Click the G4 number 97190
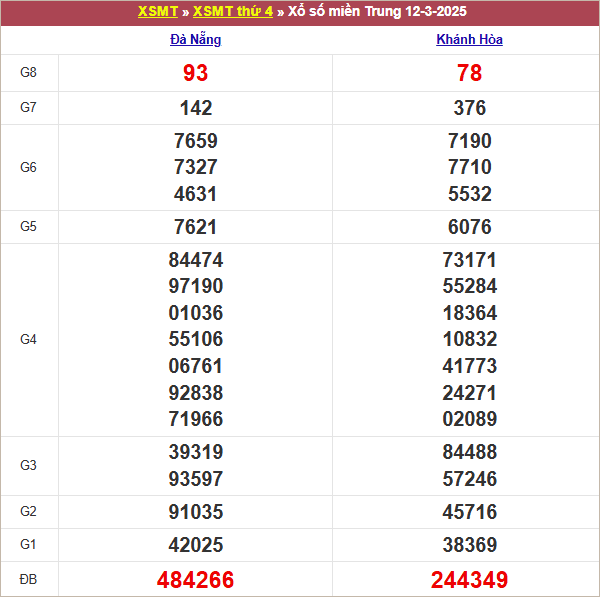Viewport: 600px width, 597px height. click(196, 286)
